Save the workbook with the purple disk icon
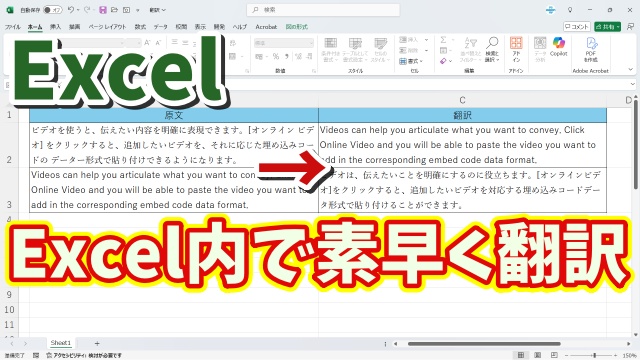 click(x=103, y=10)
